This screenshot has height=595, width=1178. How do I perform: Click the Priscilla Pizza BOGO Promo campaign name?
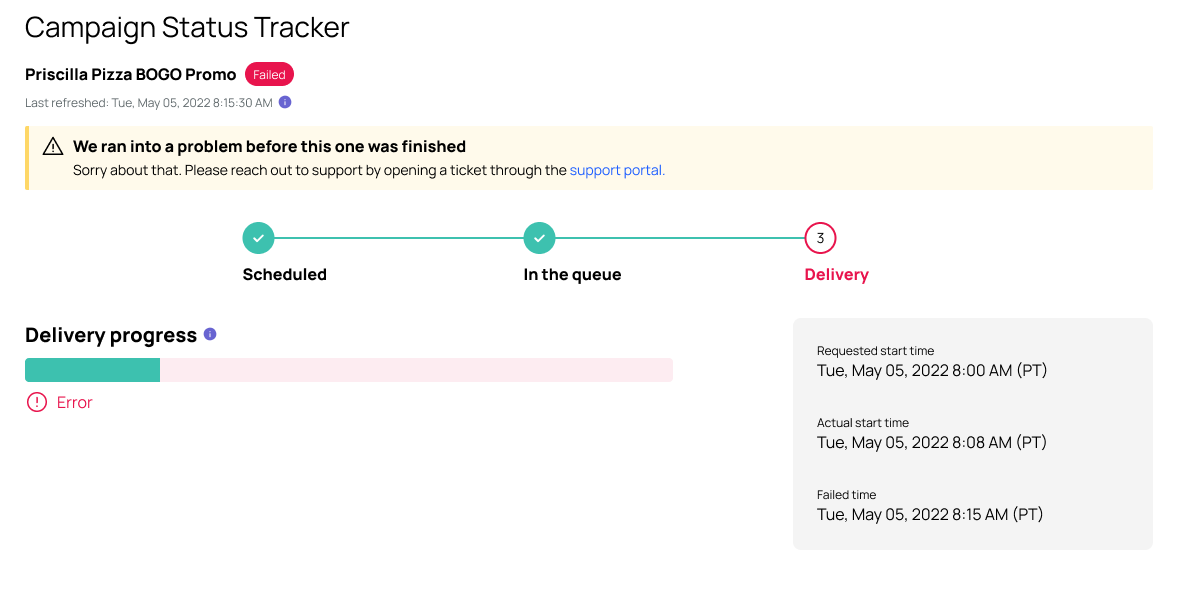coord(131,74)
